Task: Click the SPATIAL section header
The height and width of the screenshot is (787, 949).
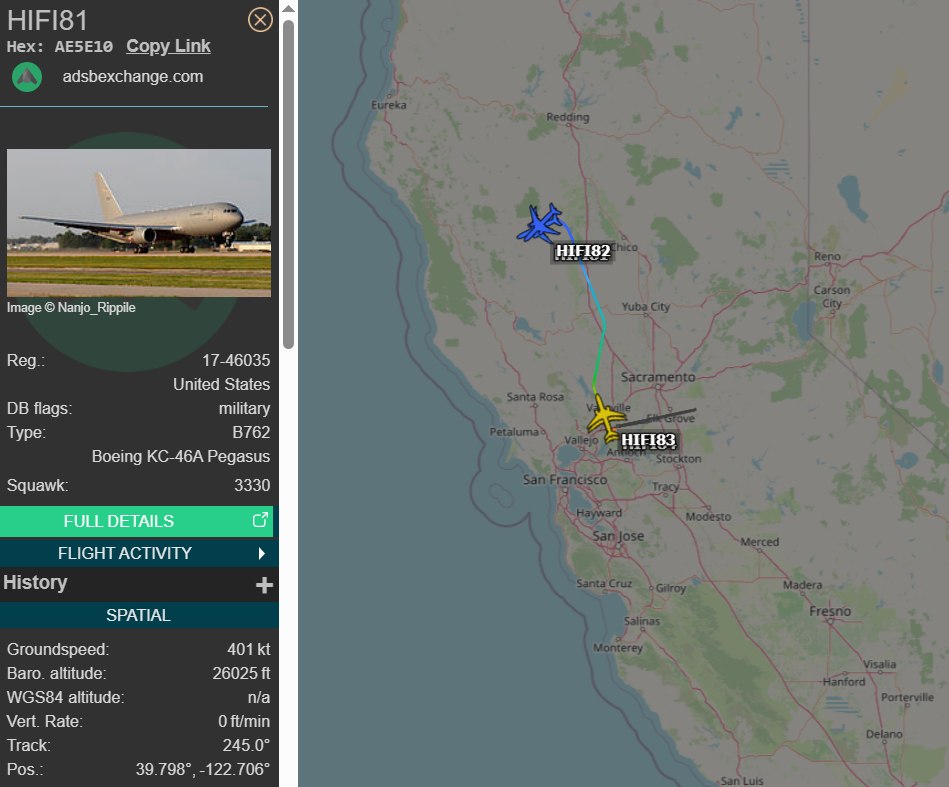Action: point(139,615)
